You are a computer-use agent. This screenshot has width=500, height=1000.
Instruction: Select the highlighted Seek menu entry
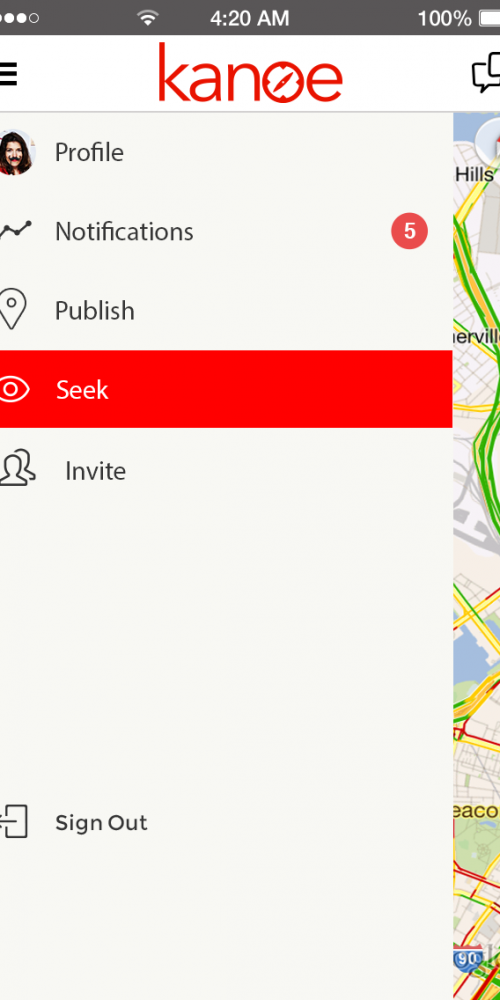226,389
